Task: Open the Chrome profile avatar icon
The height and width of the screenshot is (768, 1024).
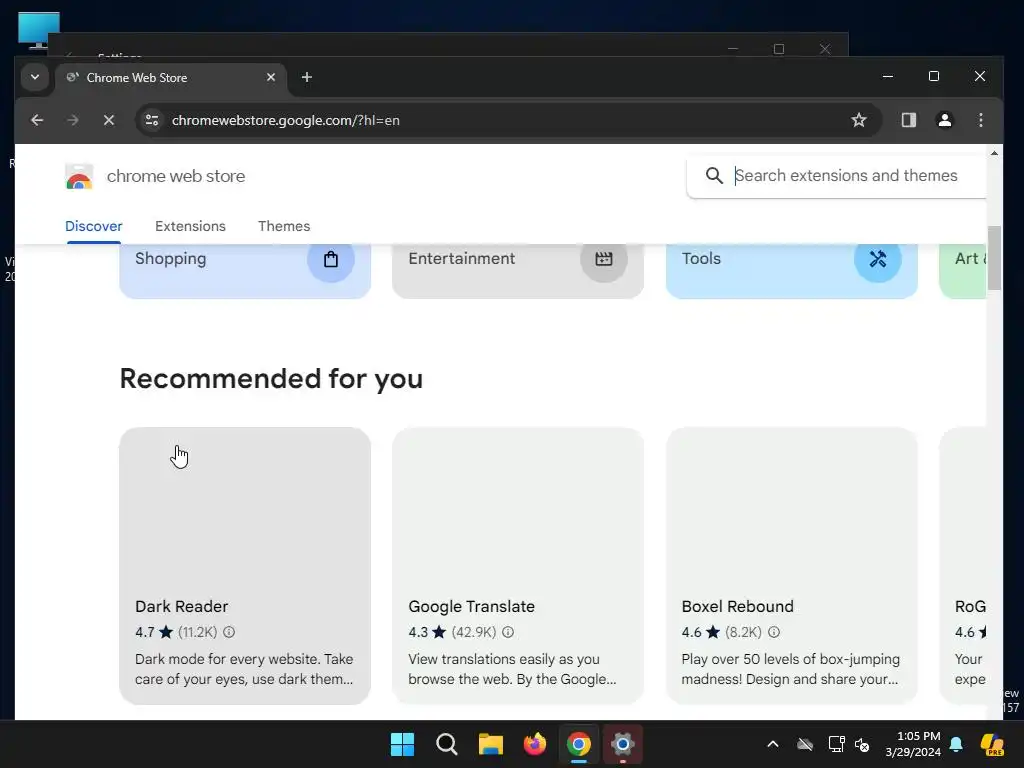Action: click(944, 120)
